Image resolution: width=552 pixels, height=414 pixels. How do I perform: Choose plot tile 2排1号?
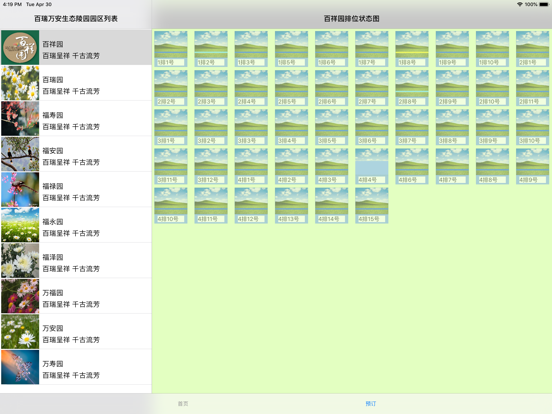tap(532, 49)
